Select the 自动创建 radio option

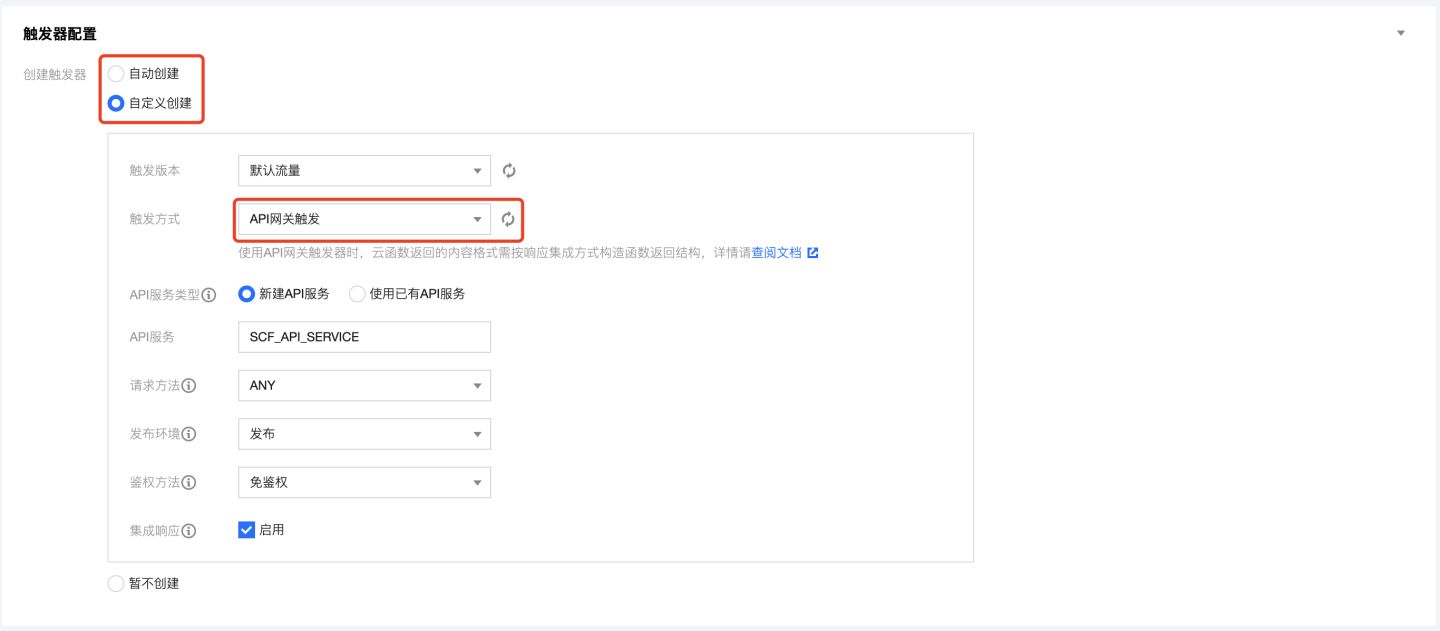[x=116, y=73]
